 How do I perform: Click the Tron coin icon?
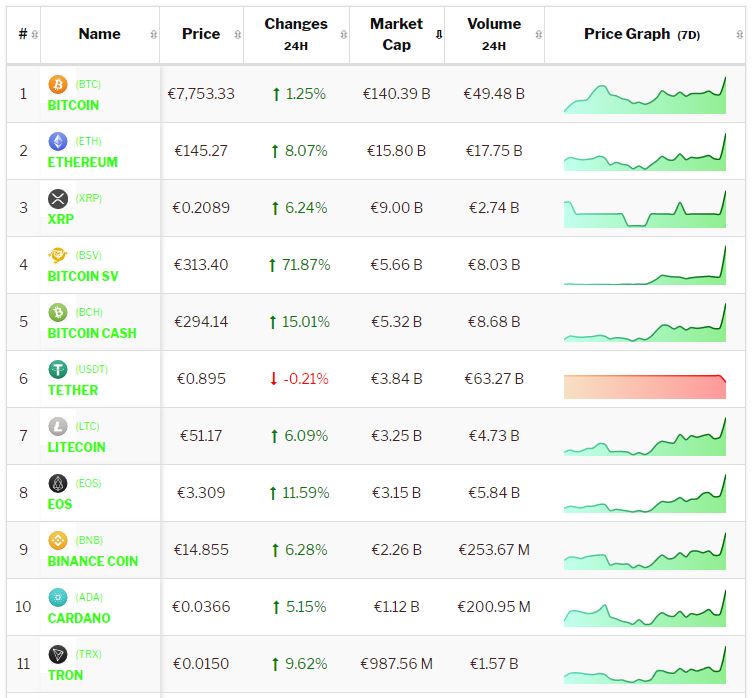coord(57,655)
